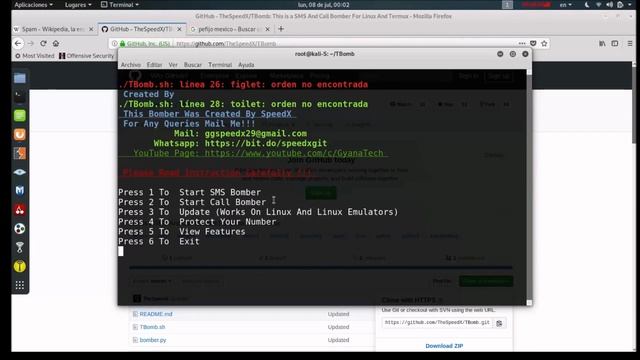Image resolution: width=640 pixels, height=360 pixels.
Task: Close the Spam Wikipedia tab
Action: pos(91,29)
